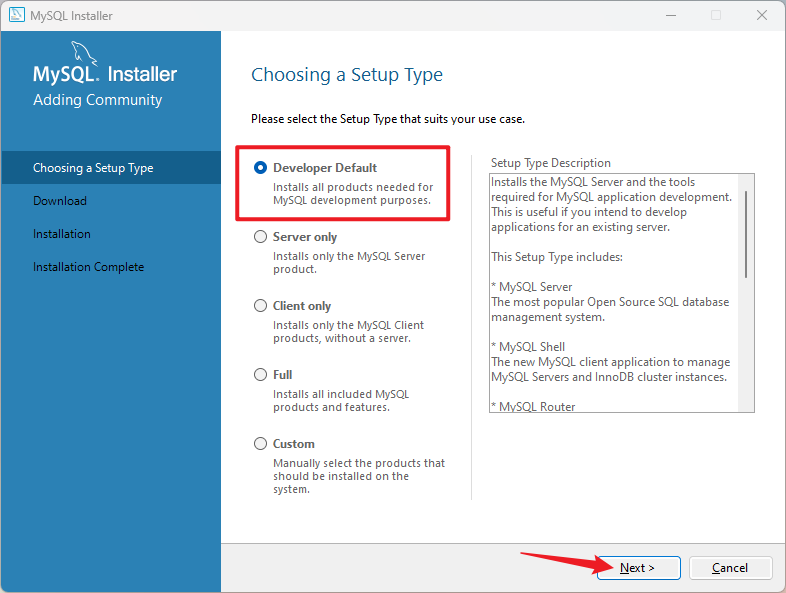Click the description box scrollbar thumb

[746, 232]
